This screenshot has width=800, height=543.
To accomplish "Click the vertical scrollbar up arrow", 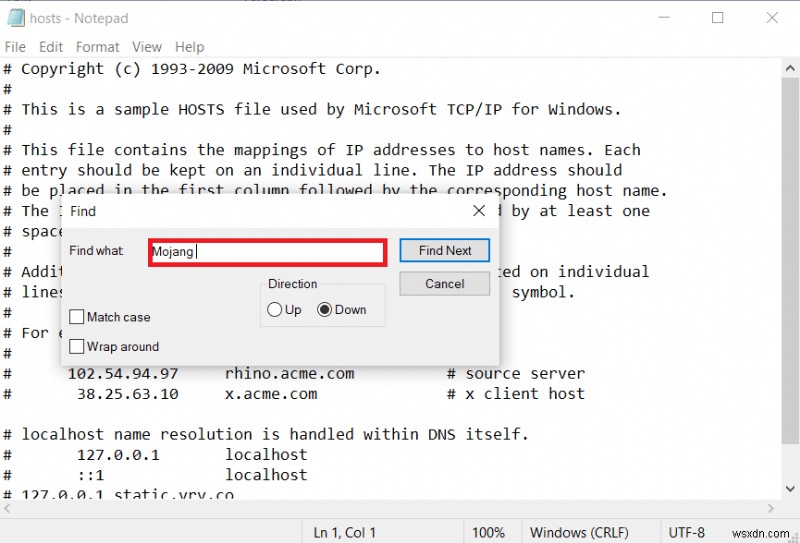I will (x=790, y=68).
